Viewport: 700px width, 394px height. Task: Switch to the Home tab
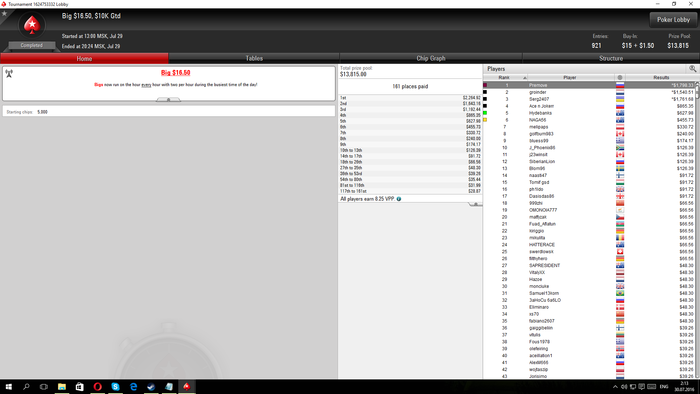(x=84, y=58)
